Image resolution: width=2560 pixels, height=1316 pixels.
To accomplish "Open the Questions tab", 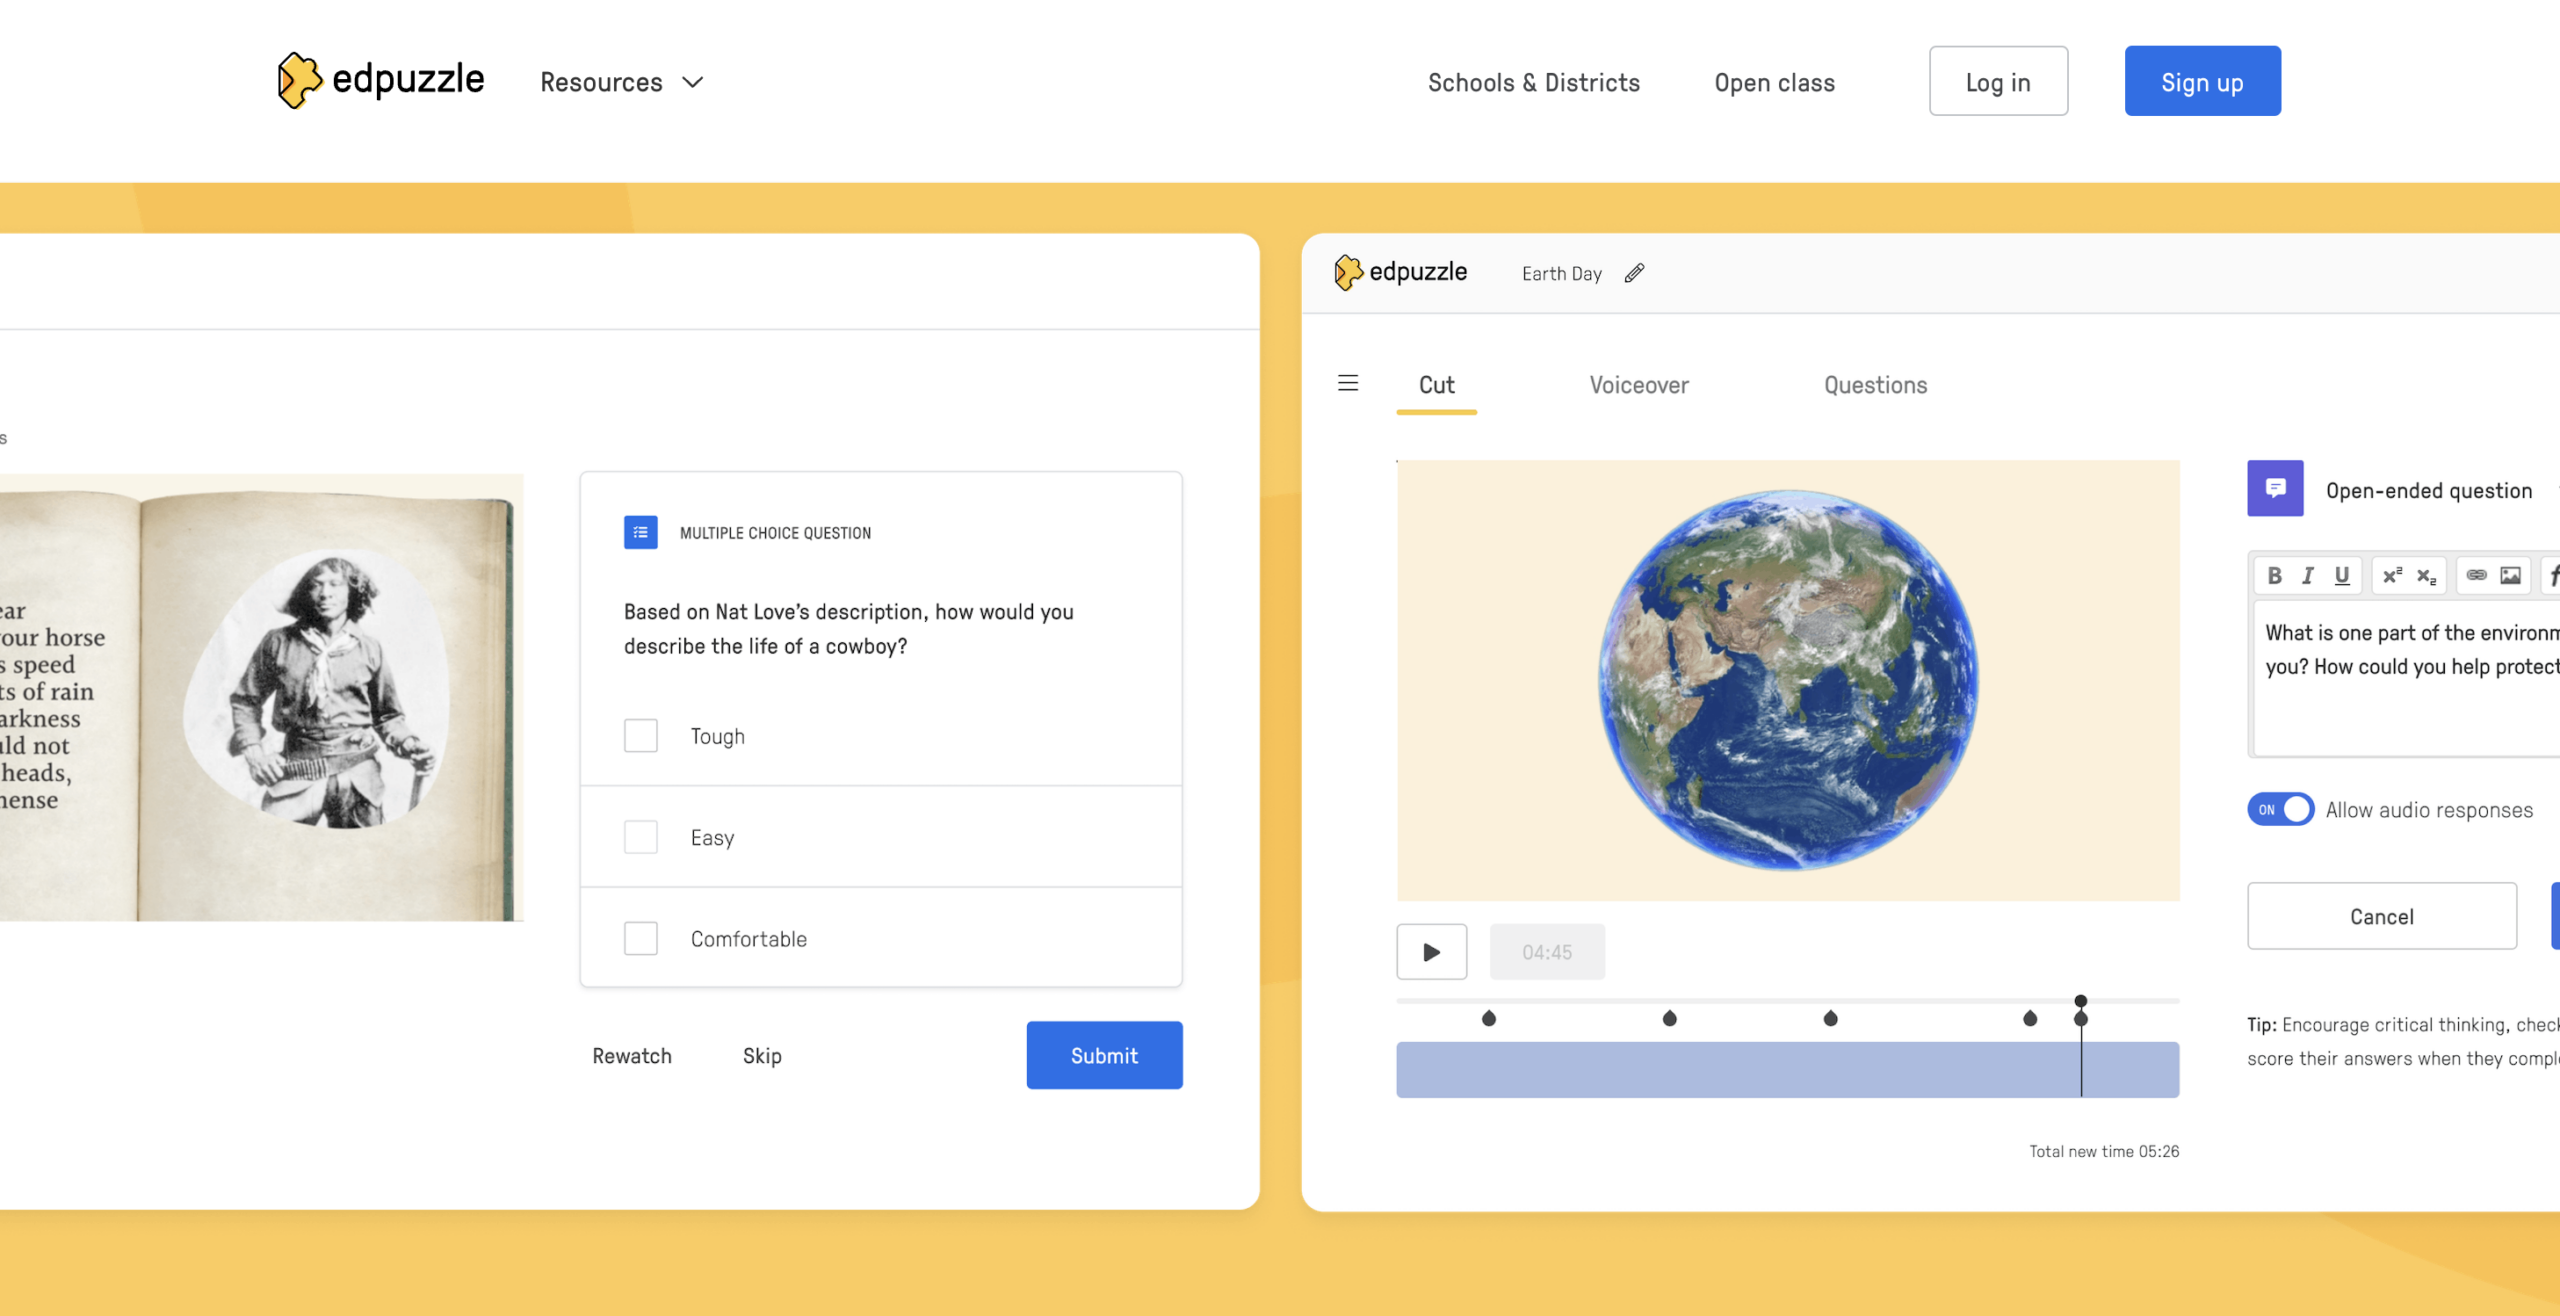I will tap(1875, 385).
